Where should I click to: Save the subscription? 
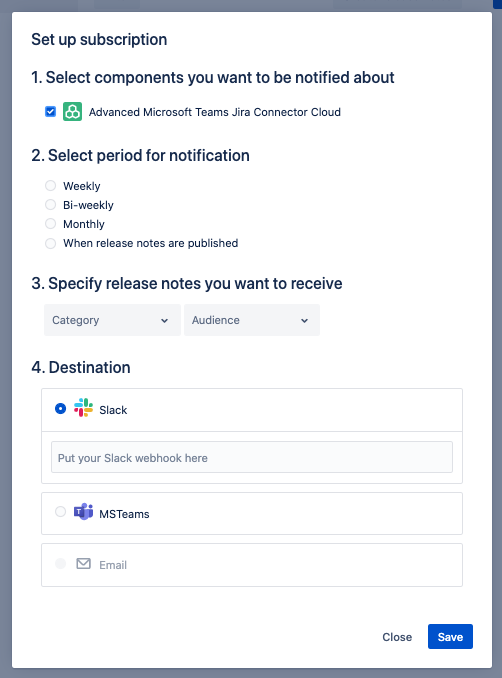[450, 636]
